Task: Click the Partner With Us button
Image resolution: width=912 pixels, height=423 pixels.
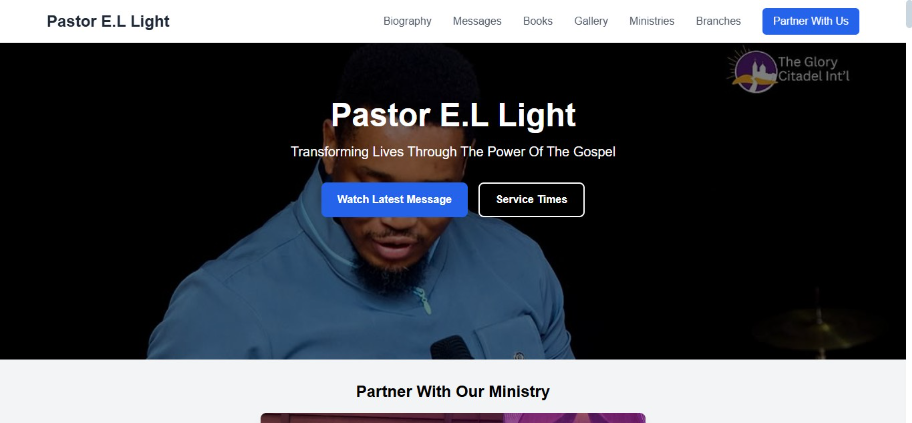Action: (810, 21)
